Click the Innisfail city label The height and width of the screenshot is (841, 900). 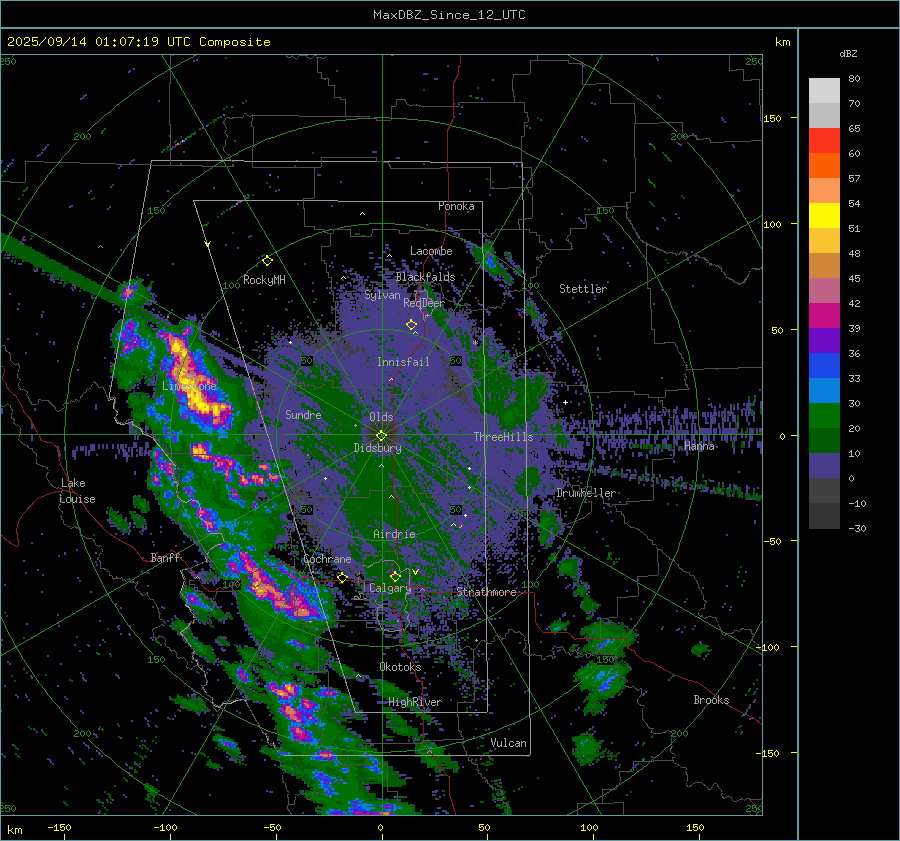(x=403, y=362)
